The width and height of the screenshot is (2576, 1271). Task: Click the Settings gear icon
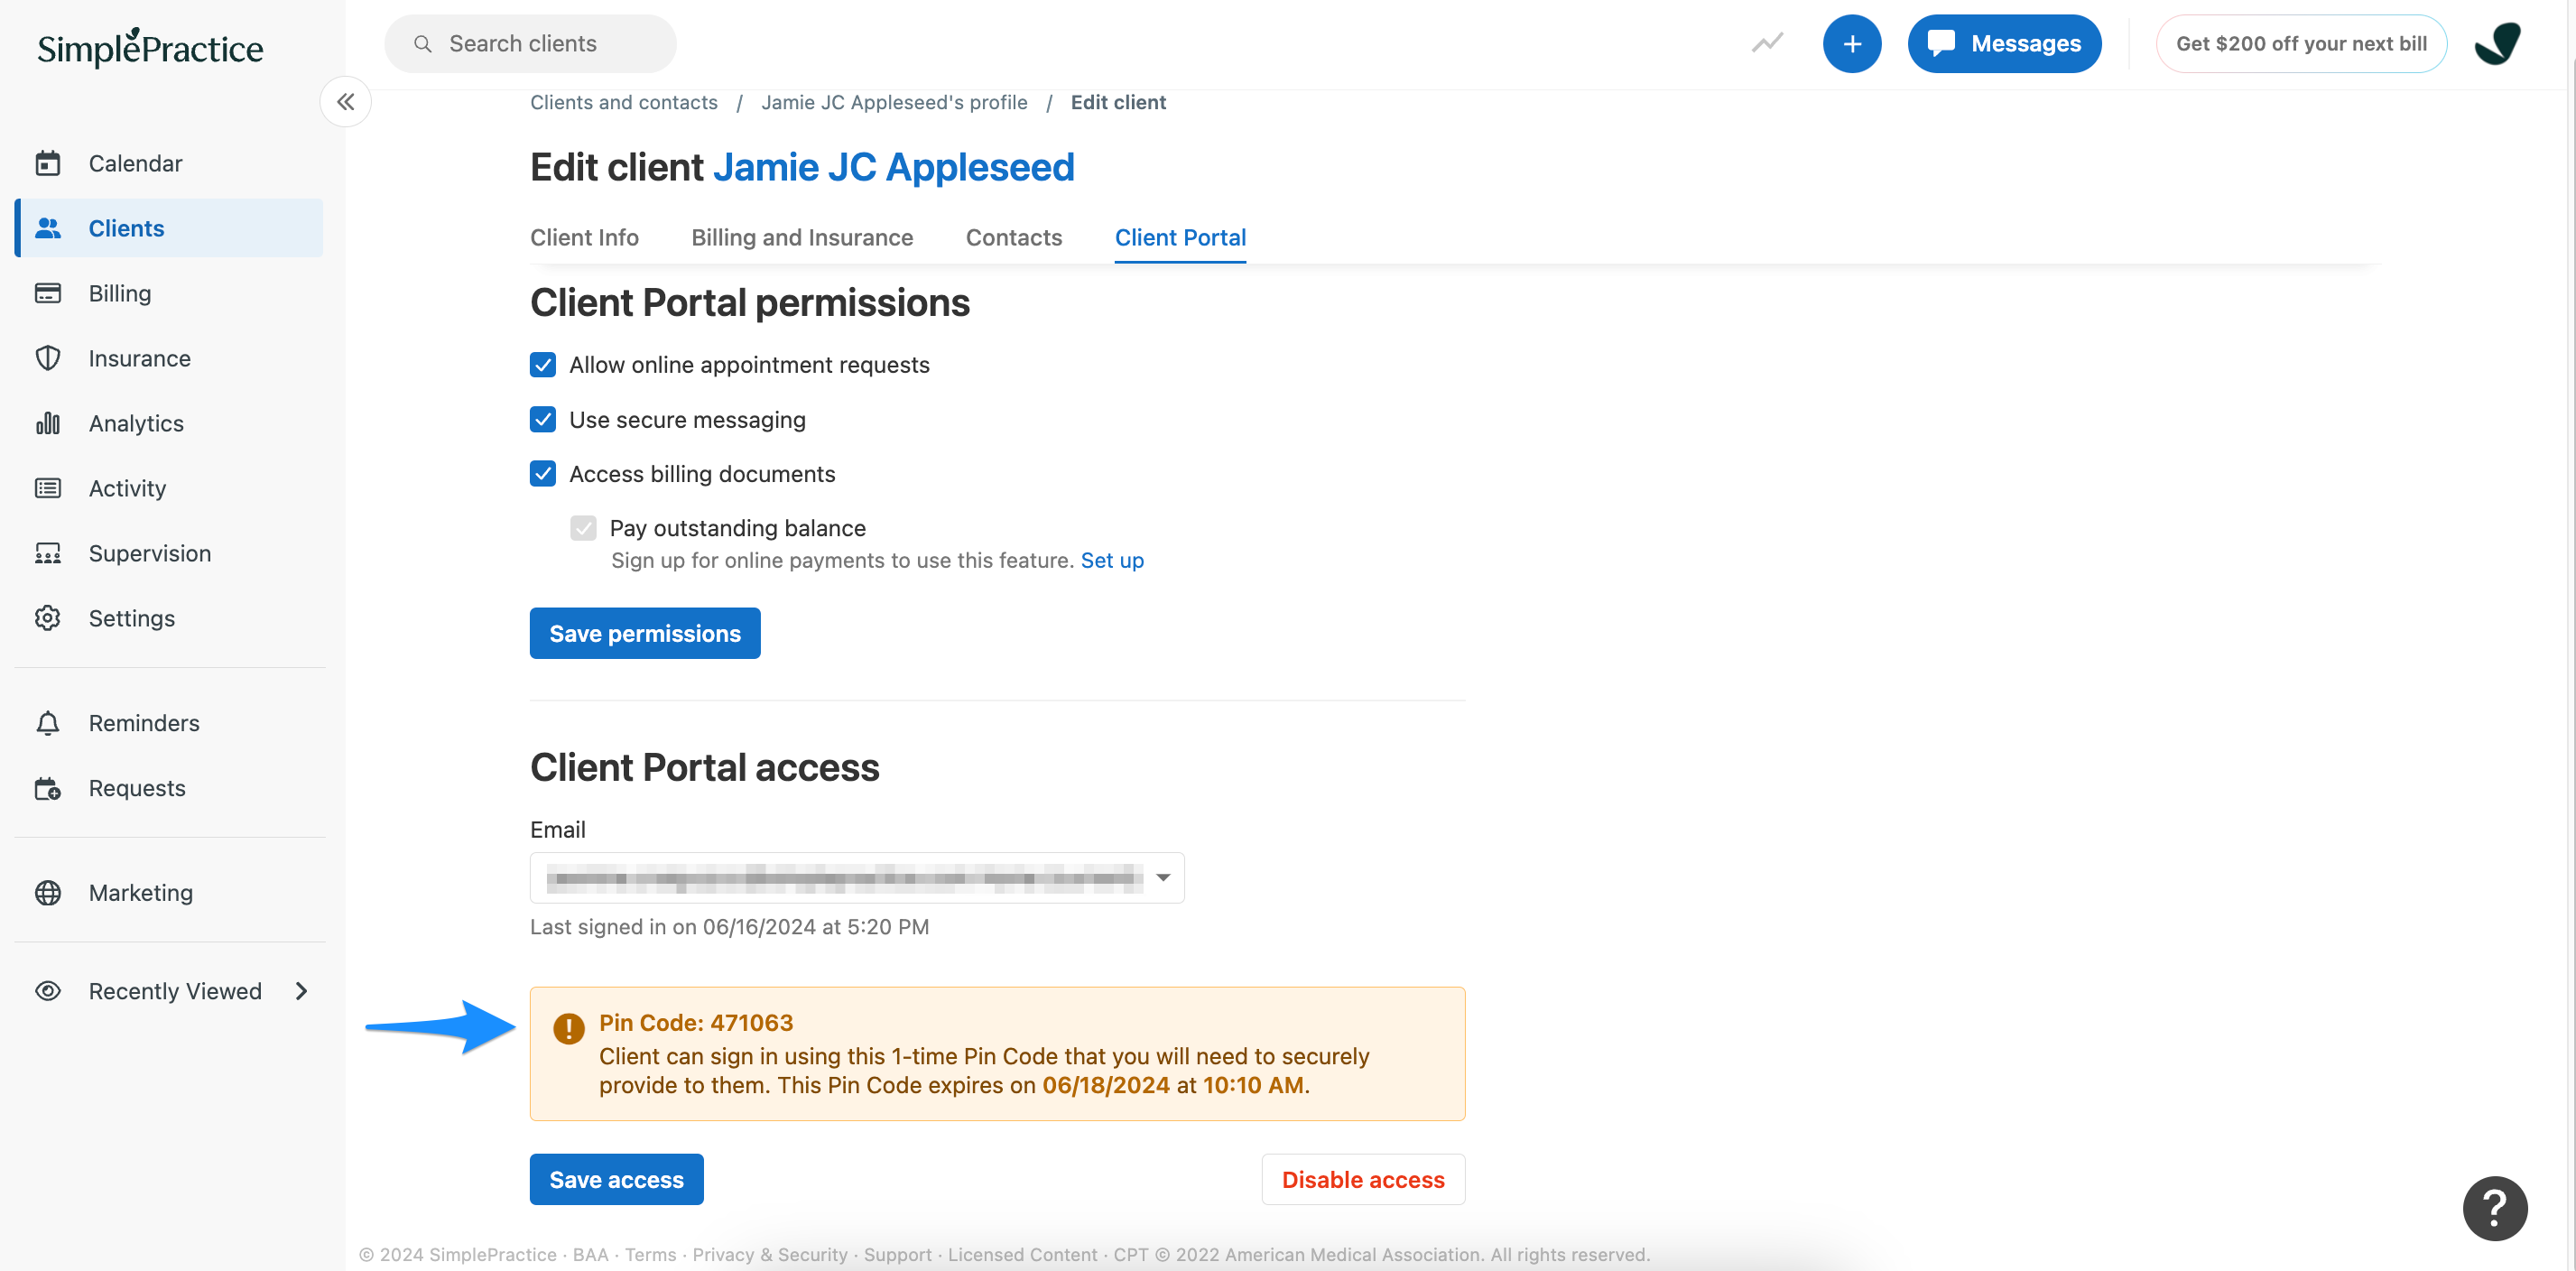tap(48, 618)
